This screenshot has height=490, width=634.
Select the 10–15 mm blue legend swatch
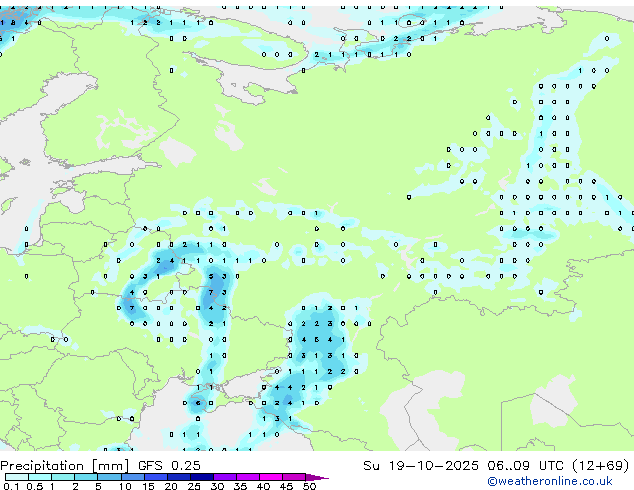[133, 477]
